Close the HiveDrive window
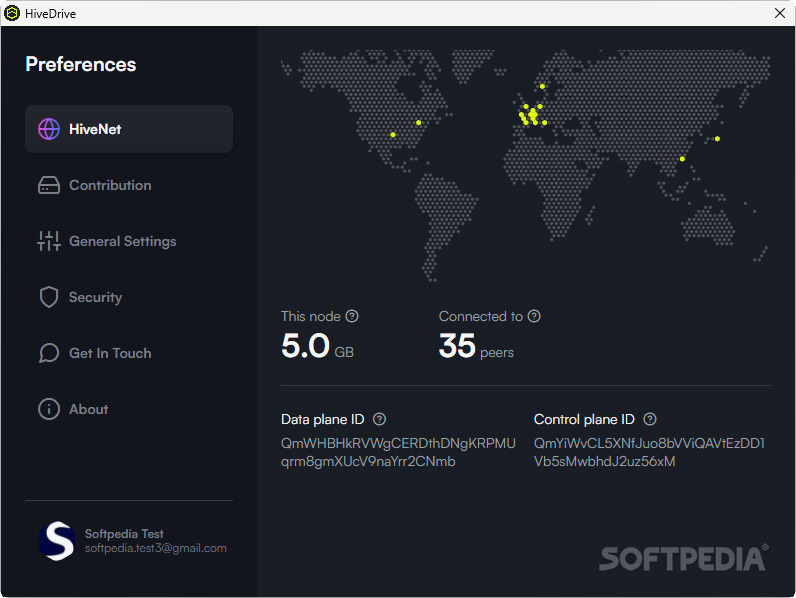 [780, 13]
